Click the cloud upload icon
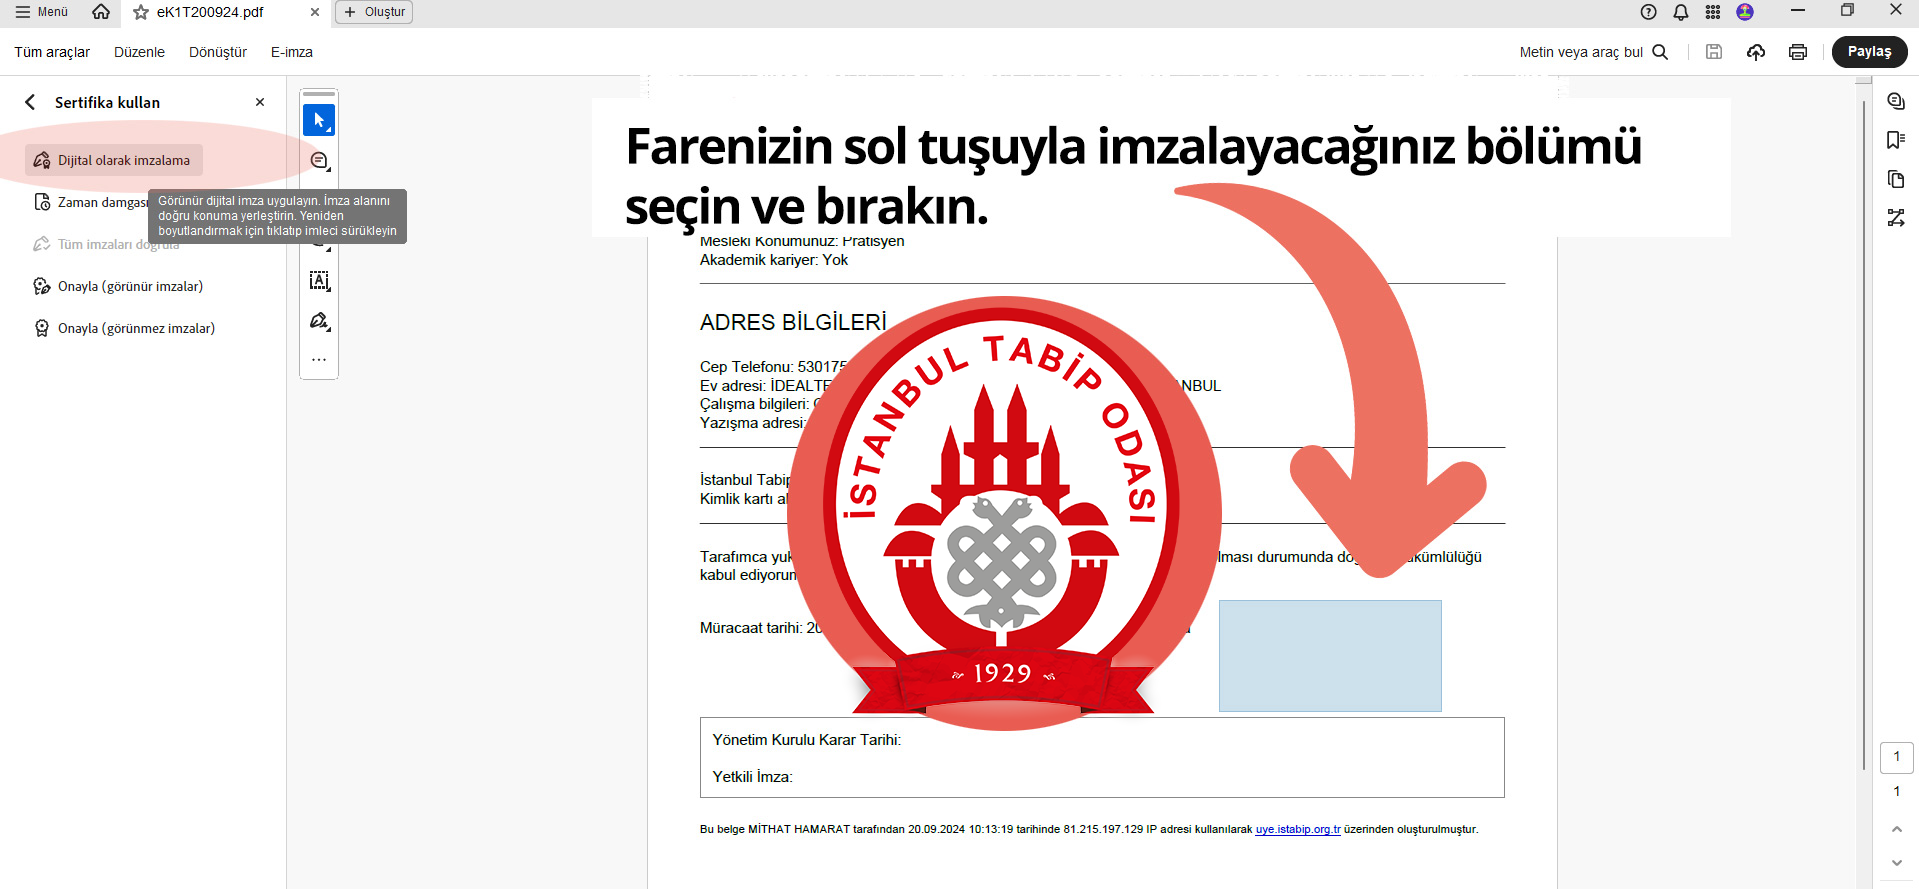Image resolution: width=1919 pixels, height=889 pixels. (x=1755, y=52)
